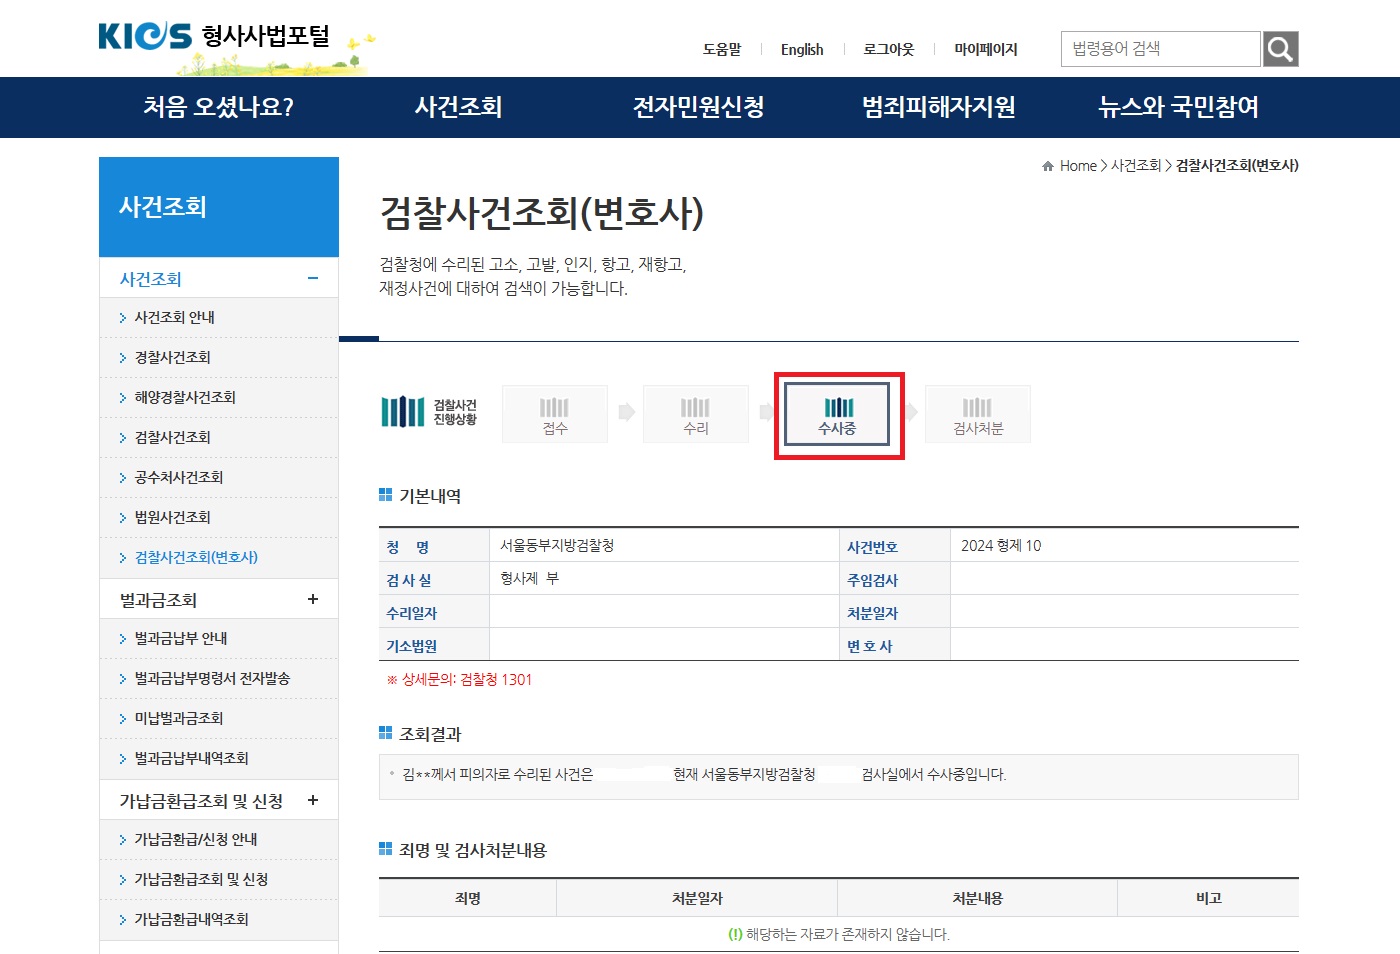Click the icon beside 죄명 및 검사처분내용

[385, 848]
